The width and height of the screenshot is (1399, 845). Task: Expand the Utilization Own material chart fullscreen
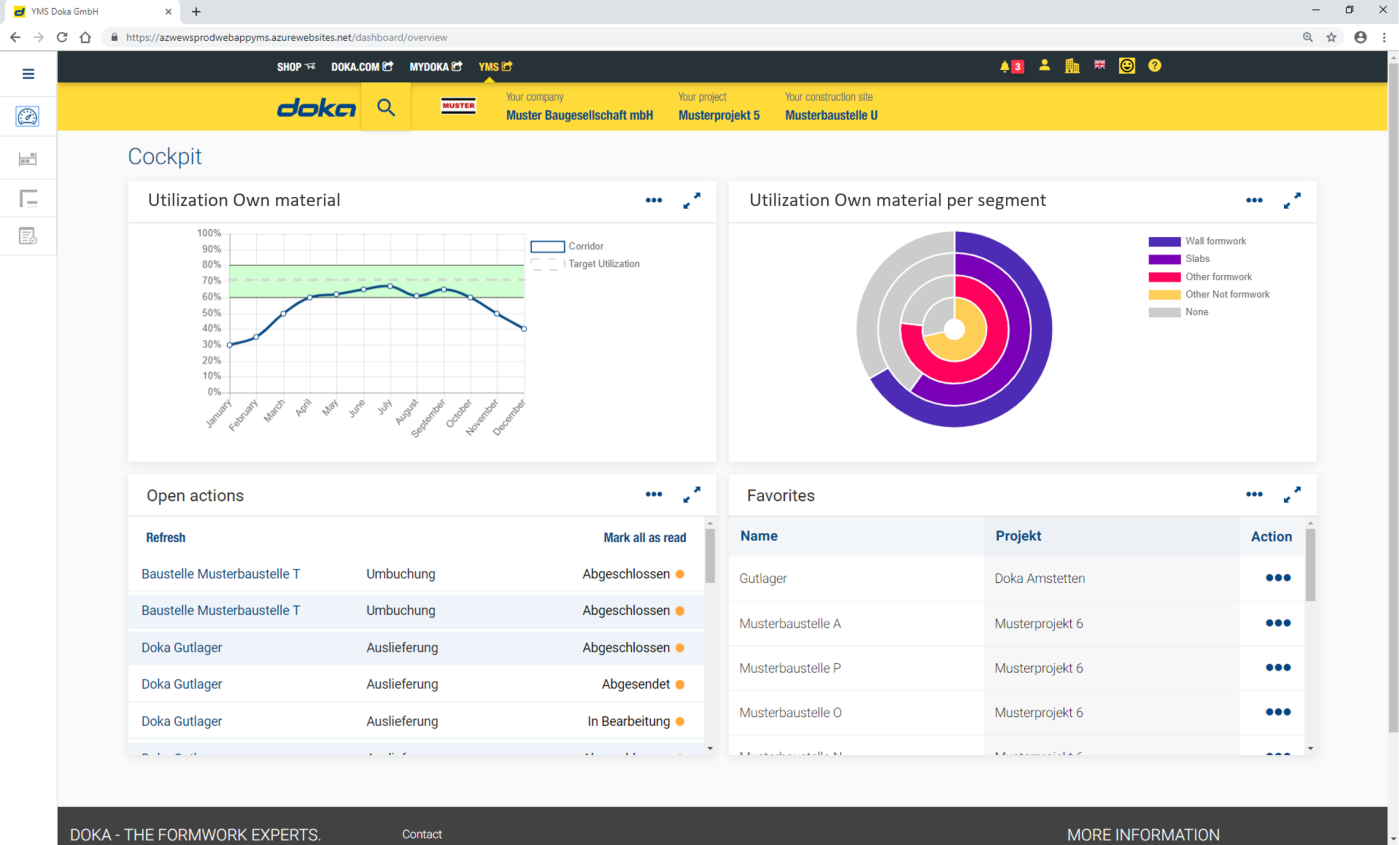point(692,201)
